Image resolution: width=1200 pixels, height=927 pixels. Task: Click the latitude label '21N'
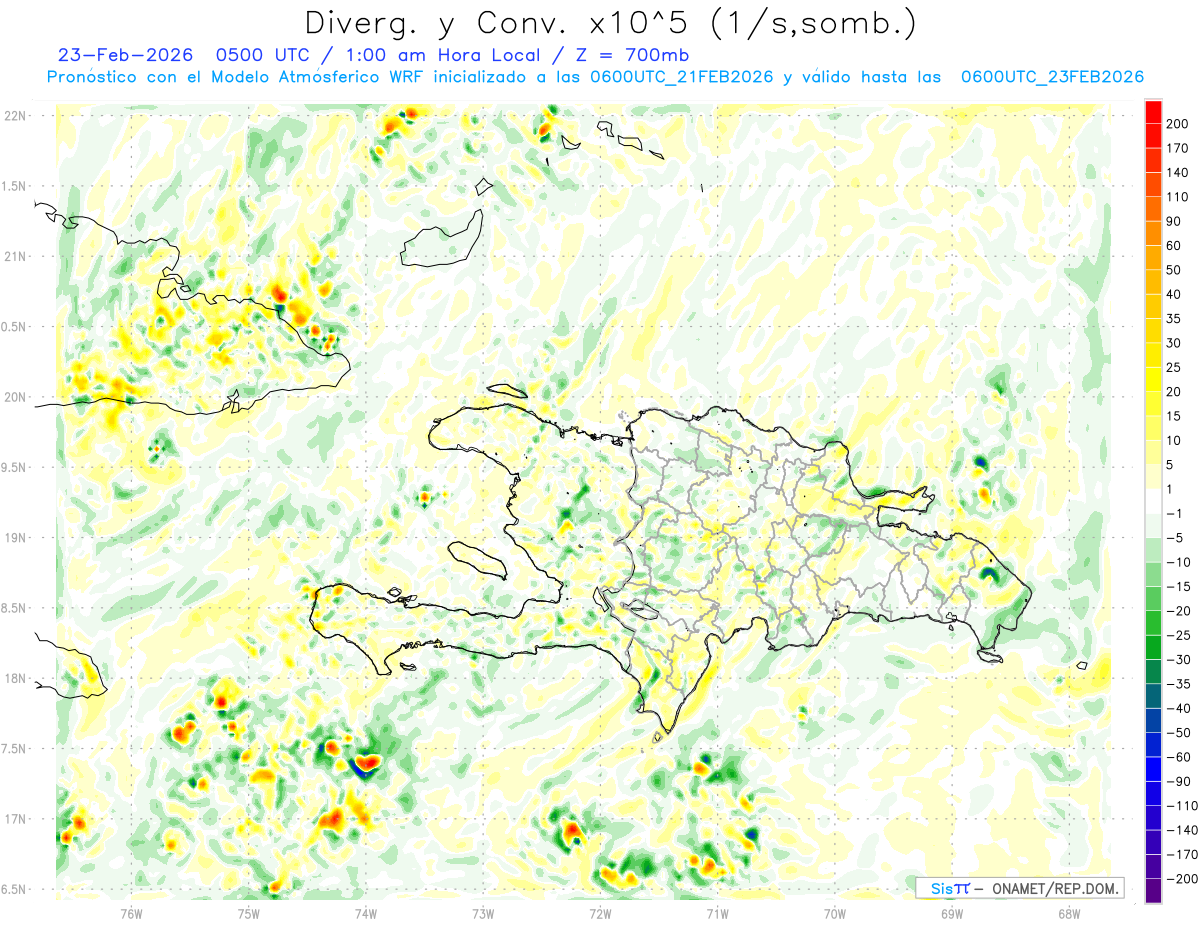[x=15, y=256]
